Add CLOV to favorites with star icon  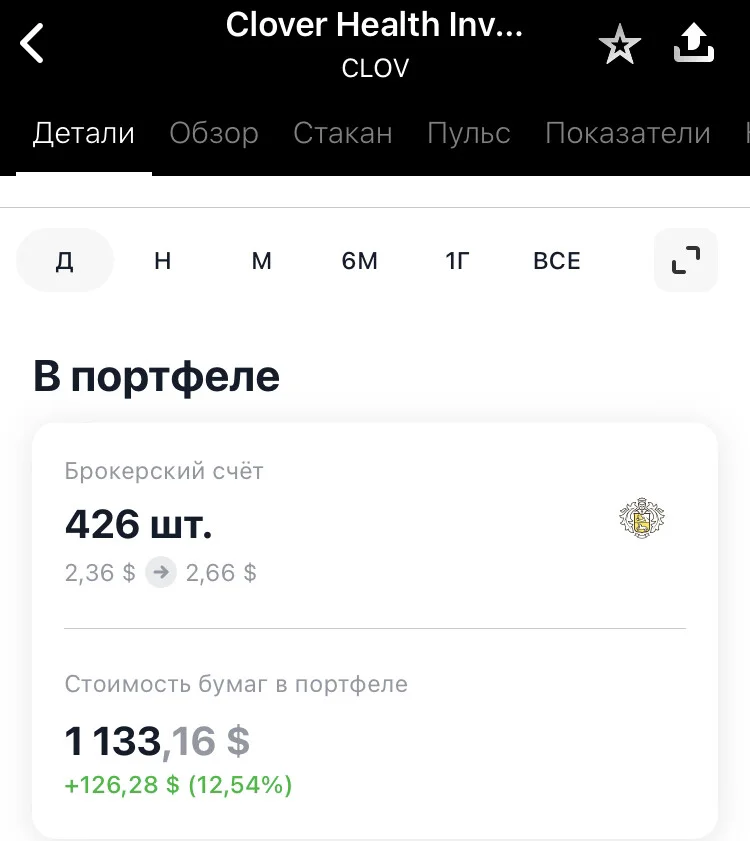[x=620, y=45]
